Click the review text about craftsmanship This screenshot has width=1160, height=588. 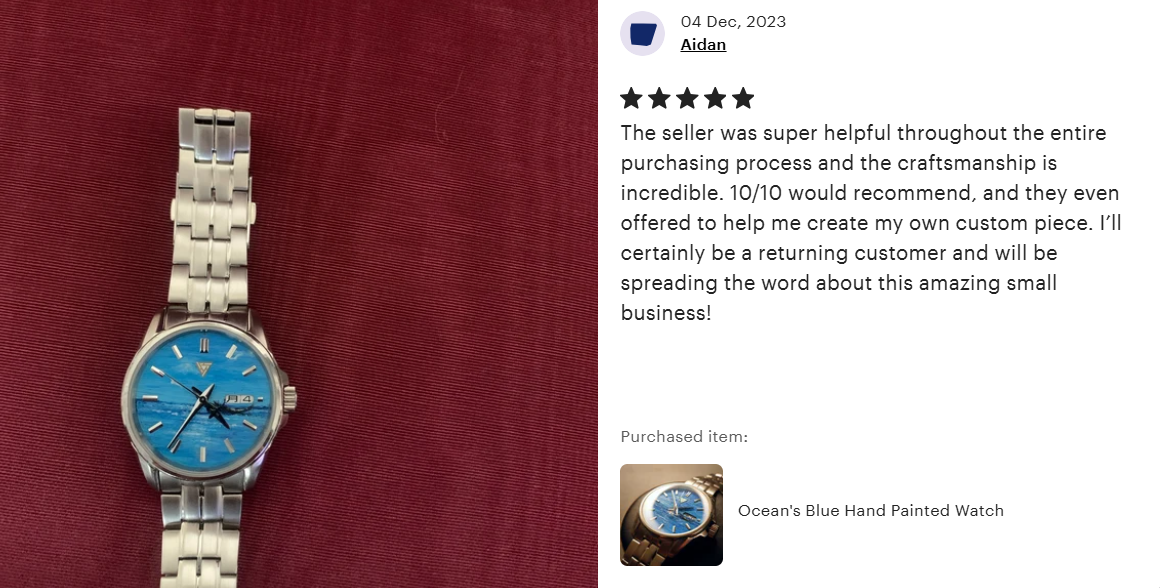click(x=871, y=222)
